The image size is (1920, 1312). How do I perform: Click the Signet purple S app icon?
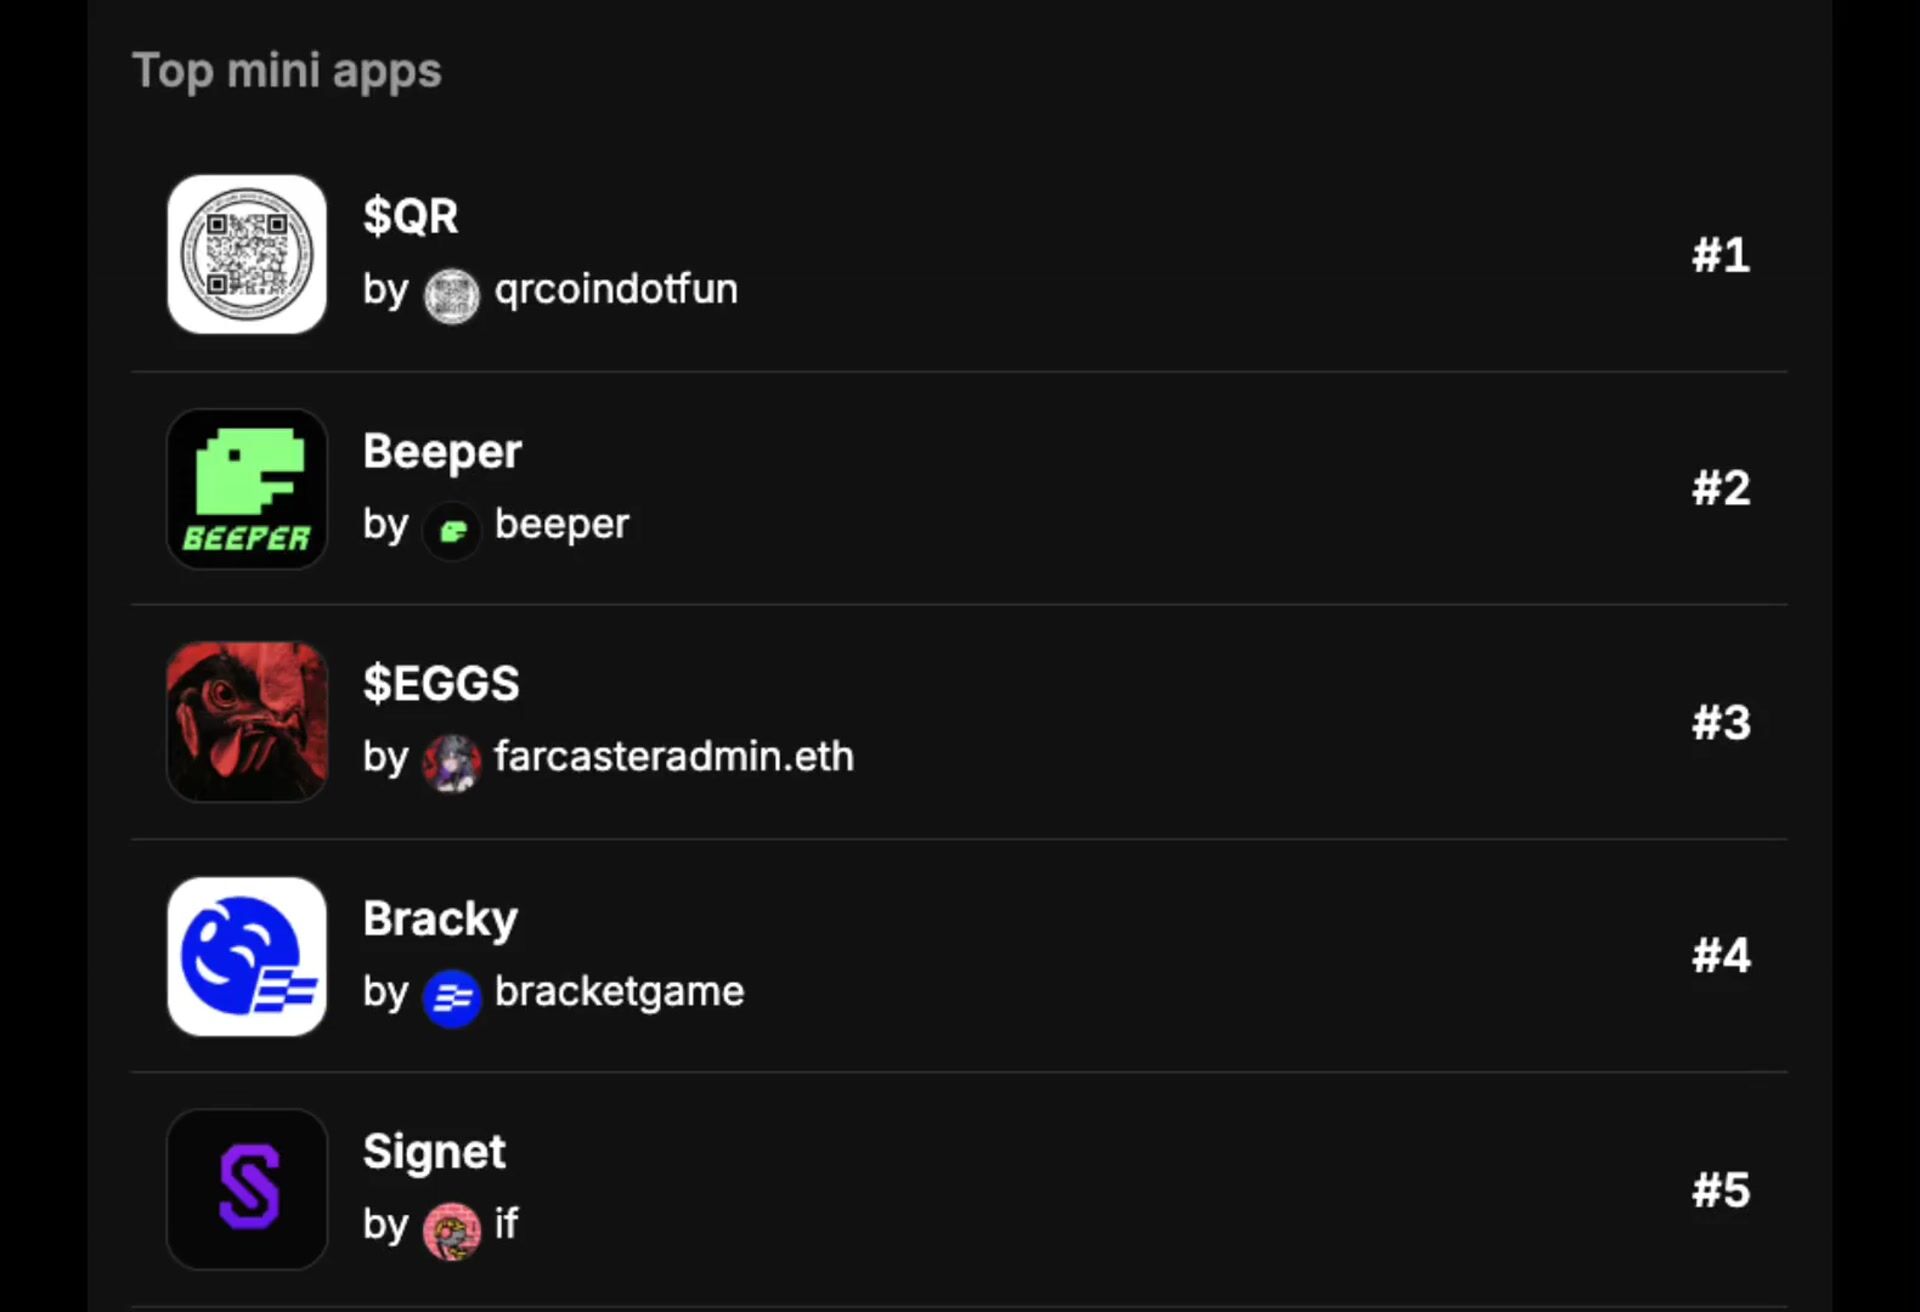click(247, 1189)
